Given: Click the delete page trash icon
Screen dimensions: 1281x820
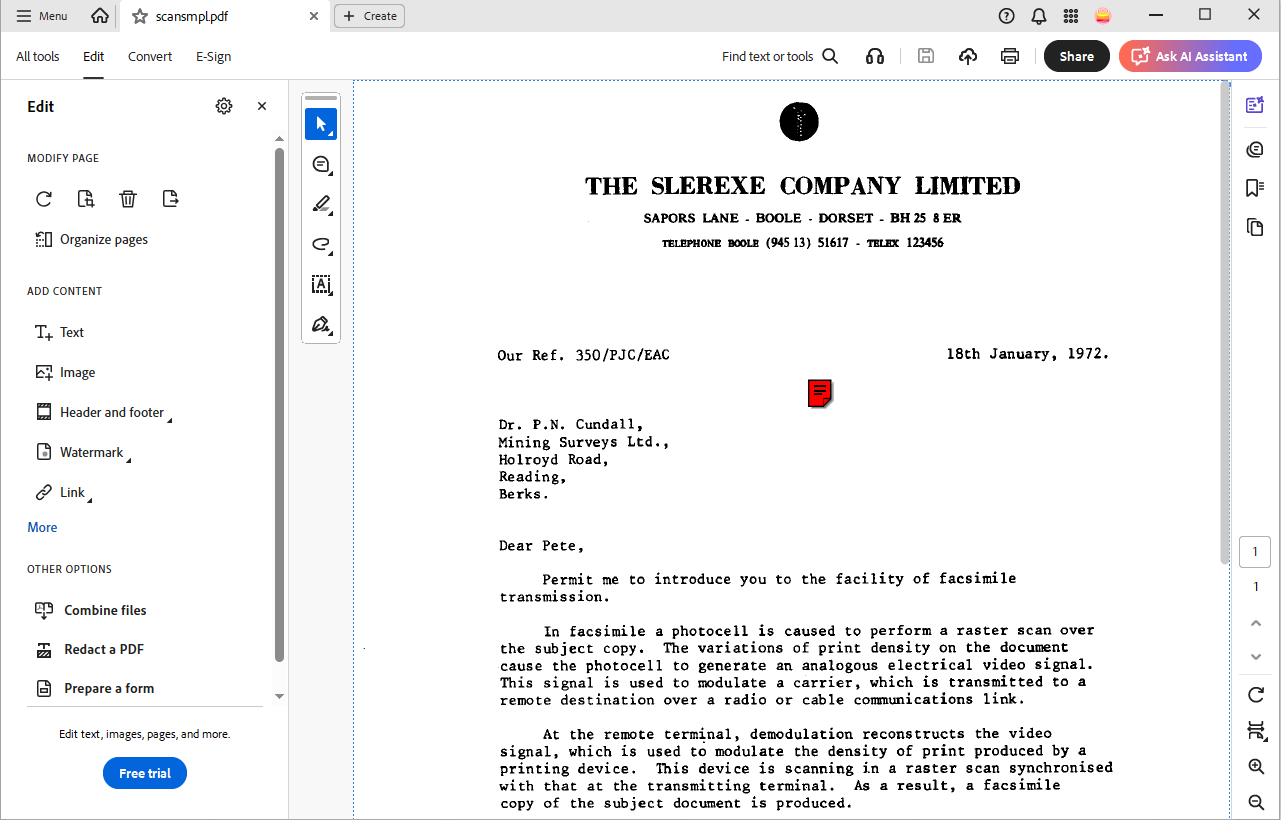Looking at the screenshot, I should point(128,199).
